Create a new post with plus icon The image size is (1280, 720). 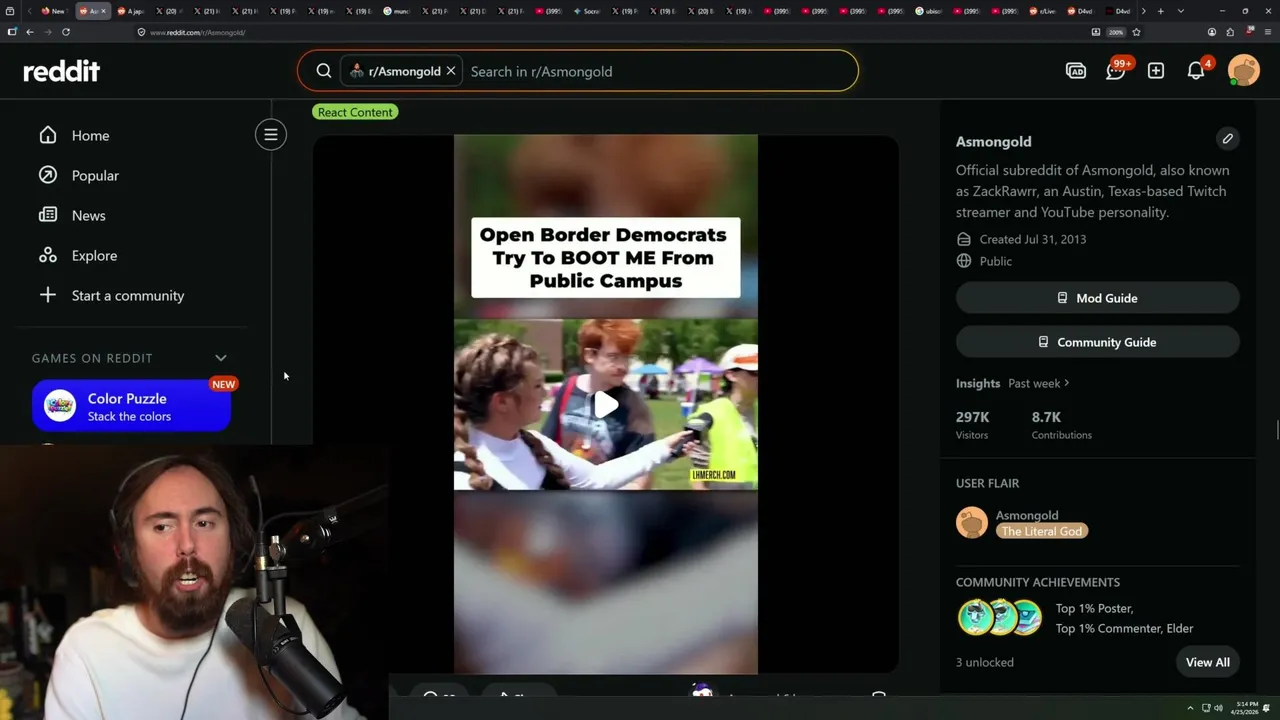click(x=1156, y=71)
